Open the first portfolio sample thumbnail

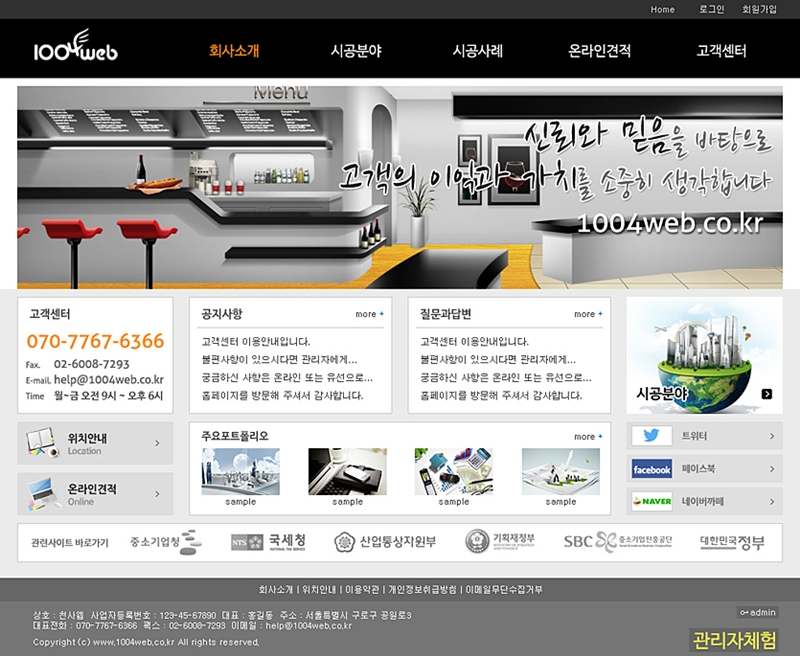(240, 471)
